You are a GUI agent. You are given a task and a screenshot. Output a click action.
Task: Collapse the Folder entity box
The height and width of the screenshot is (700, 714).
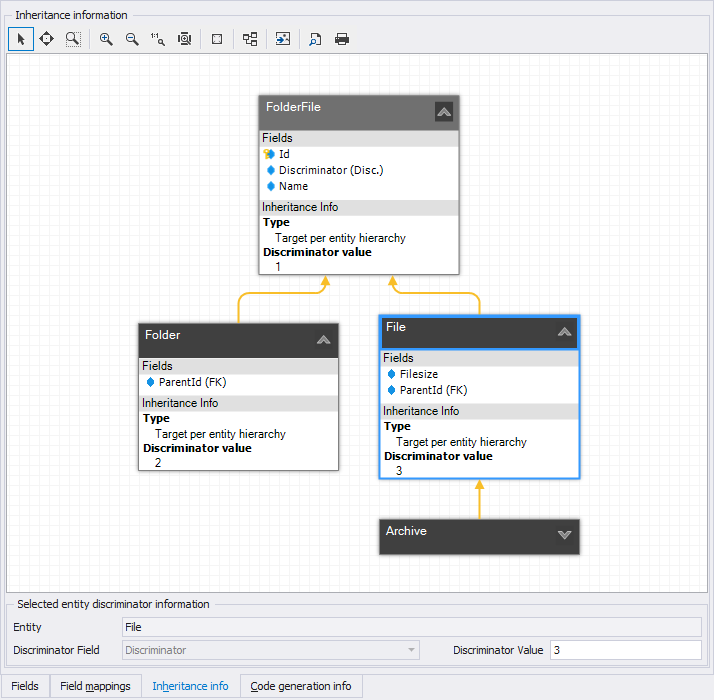[x=323, y=340]
